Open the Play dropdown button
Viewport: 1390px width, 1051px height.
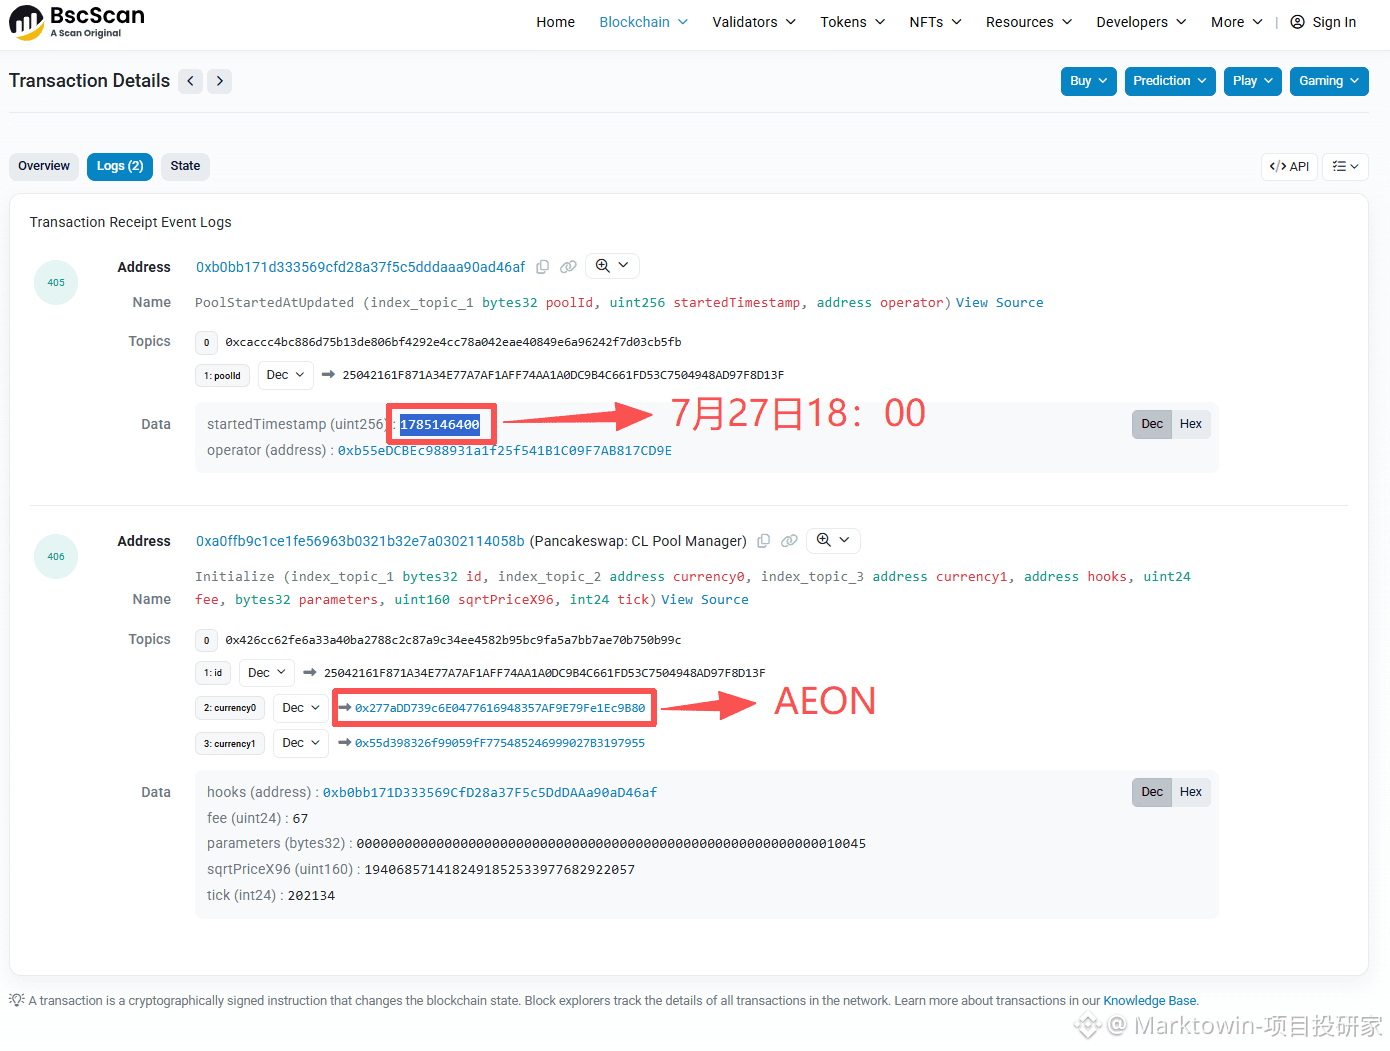[x=1253, y=81]
